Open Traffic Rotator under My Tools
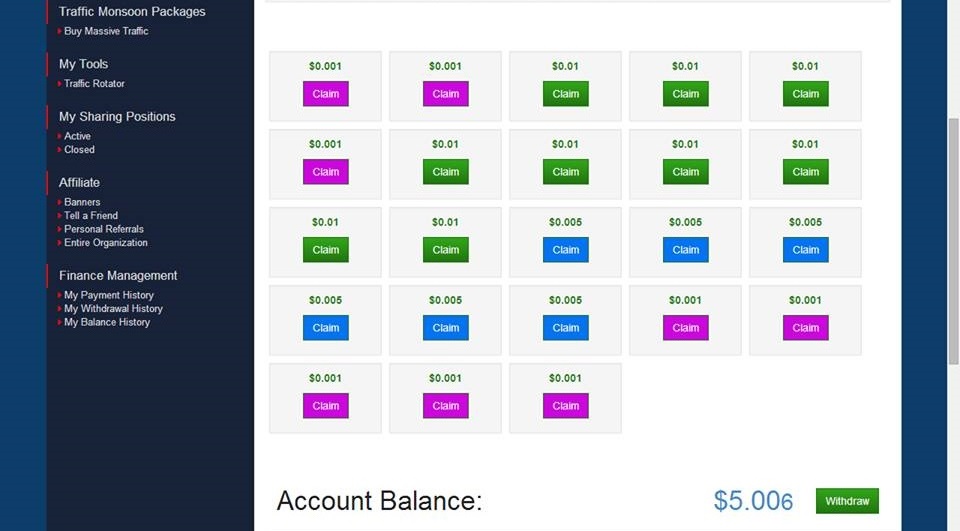The image size is (960, 531). [x=94, y=84]
